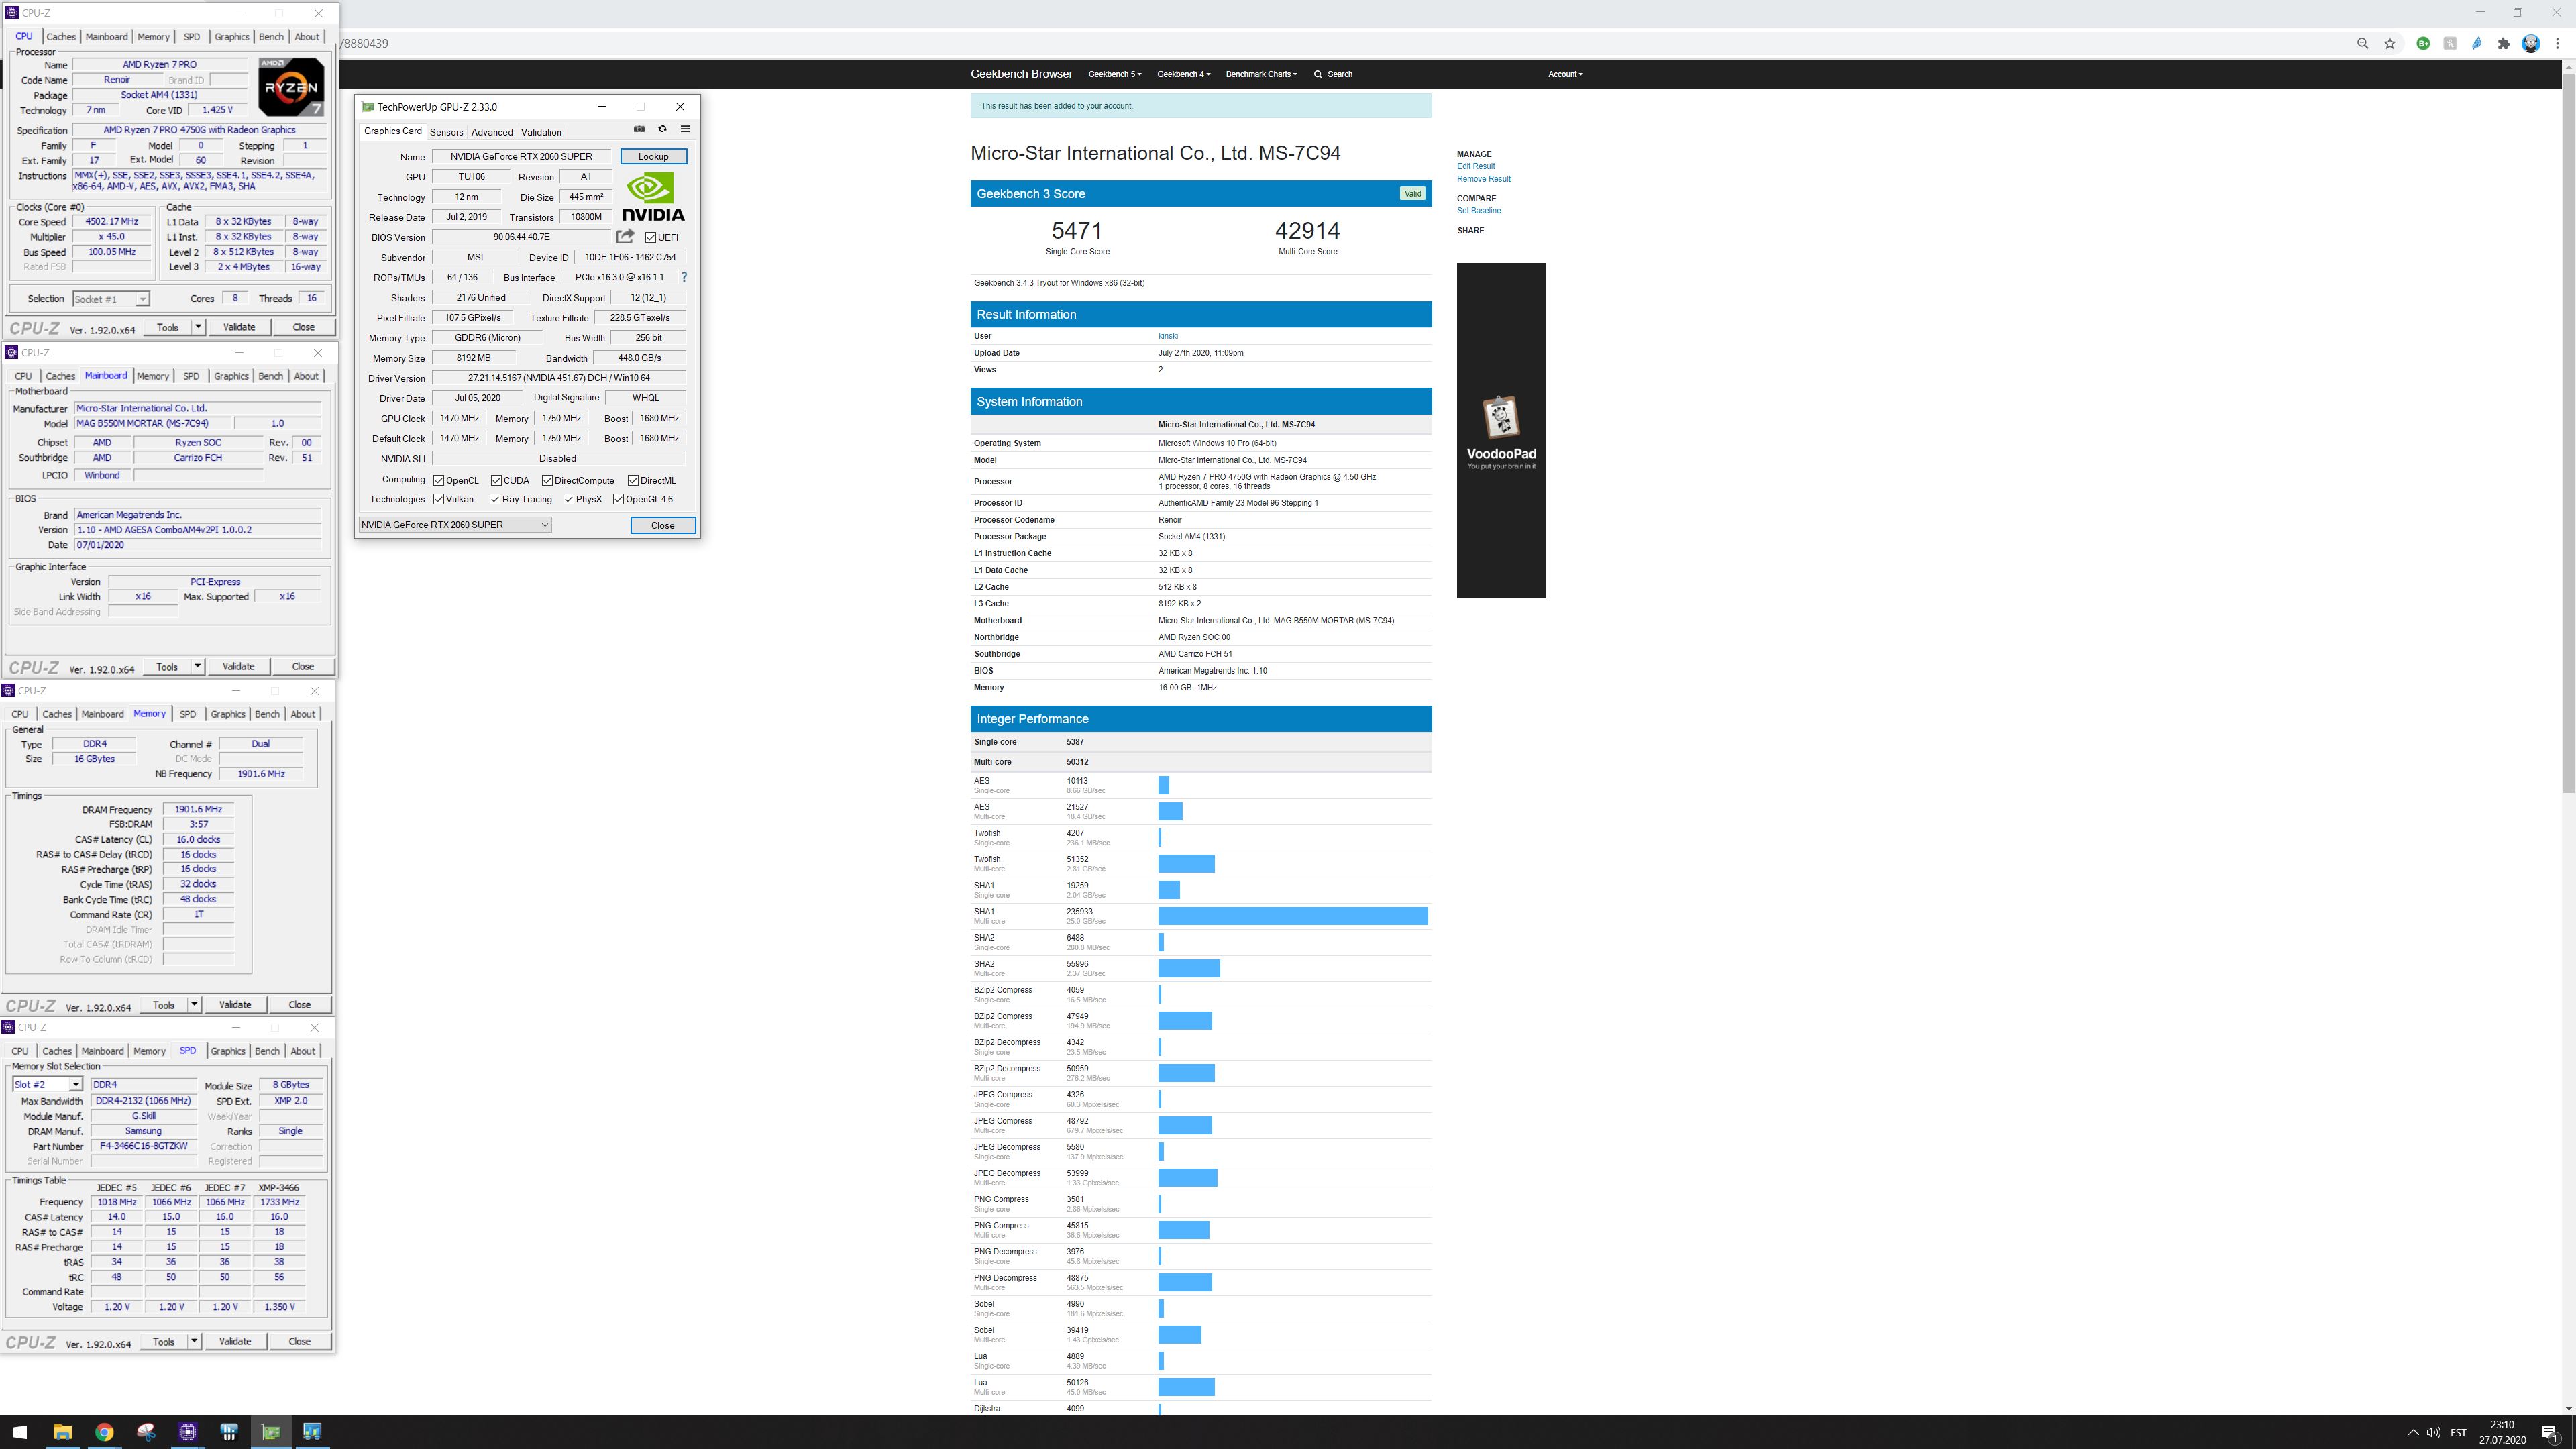Image resolution: width=2576 pixels, height=1449 pixels.
Task: Click the green B+ extension icon
Action: tap(2423, 43)
